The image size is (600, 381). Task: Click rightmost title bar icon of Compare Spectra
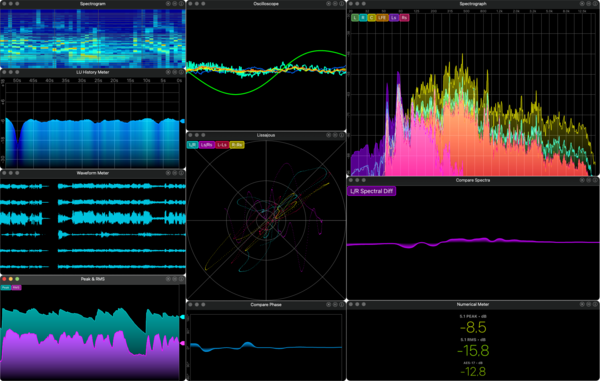point(595,180)
